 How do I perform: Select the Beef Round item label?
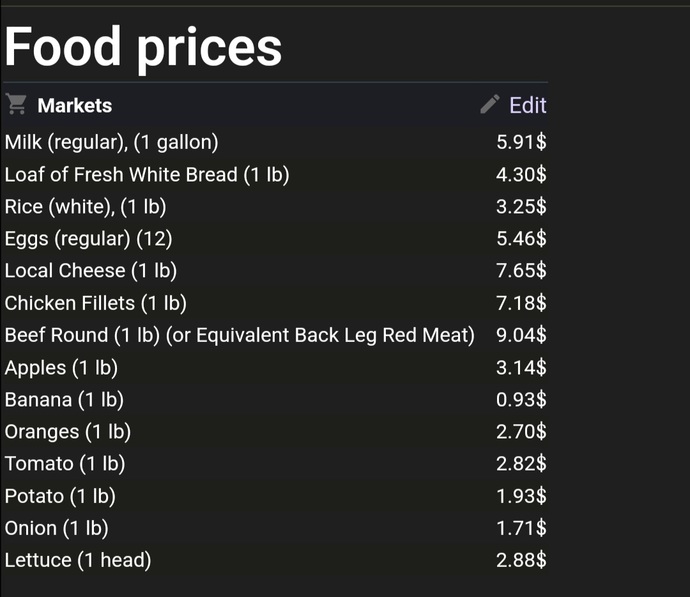point(240,335)
